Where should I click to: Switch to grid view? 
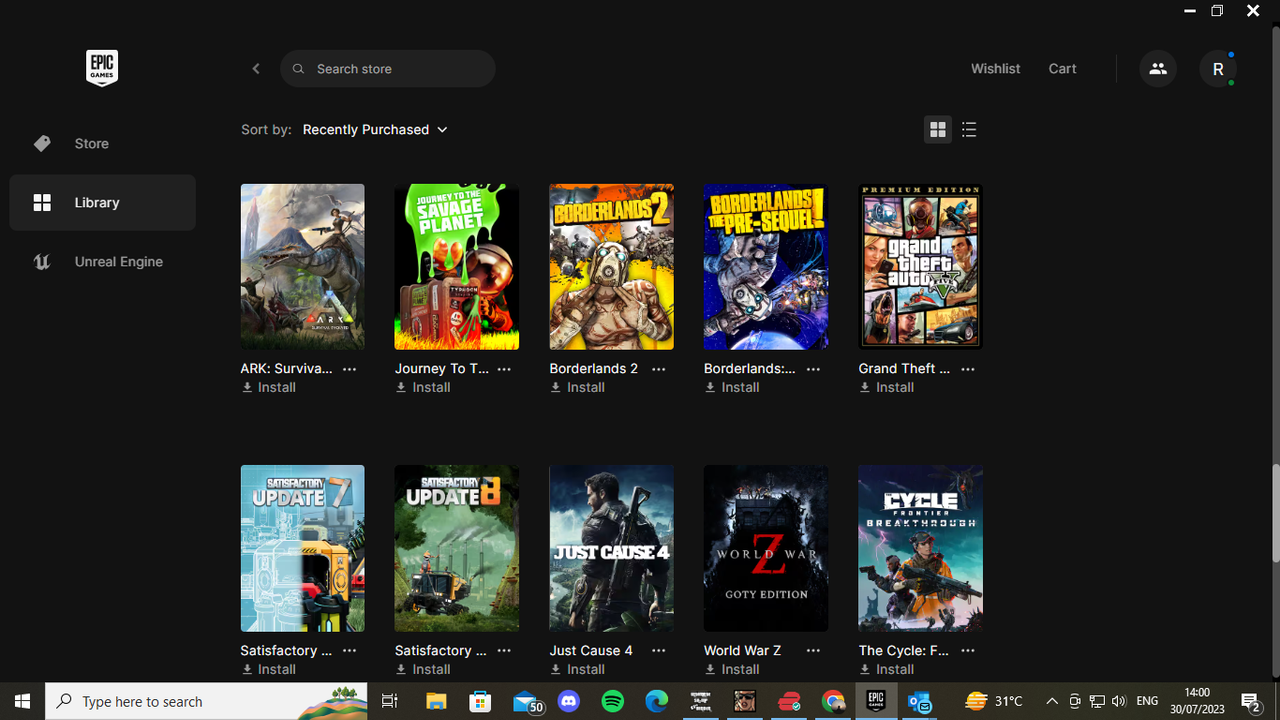coord(938,130)
